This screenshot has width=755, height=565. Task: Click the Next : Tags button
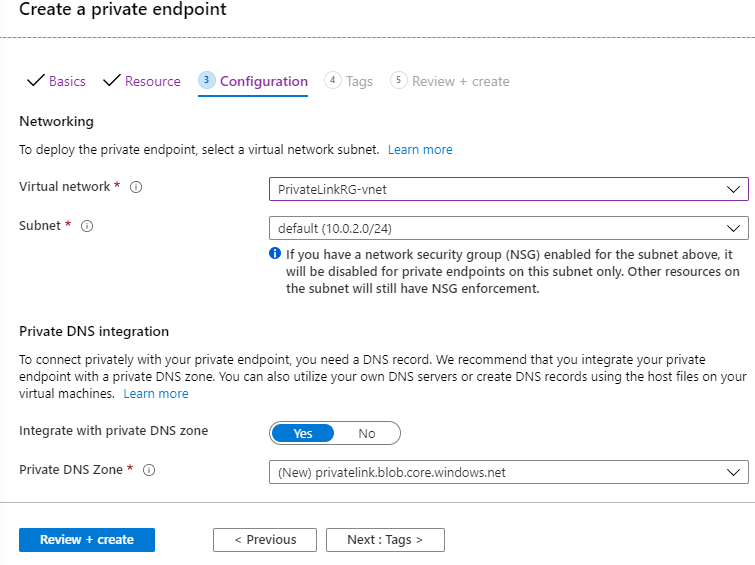click(385, 540)
